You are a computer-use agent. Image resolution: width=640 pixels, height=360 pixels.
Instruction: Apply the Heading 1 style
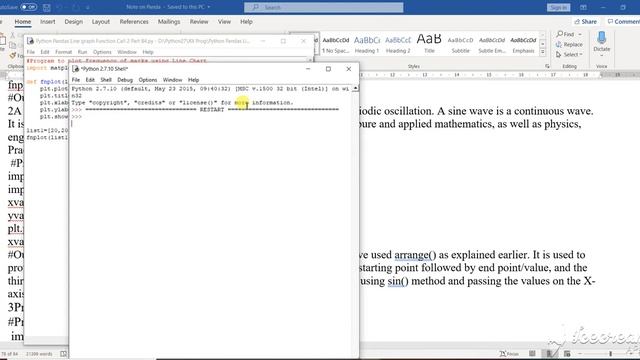[x=367, y=45]
